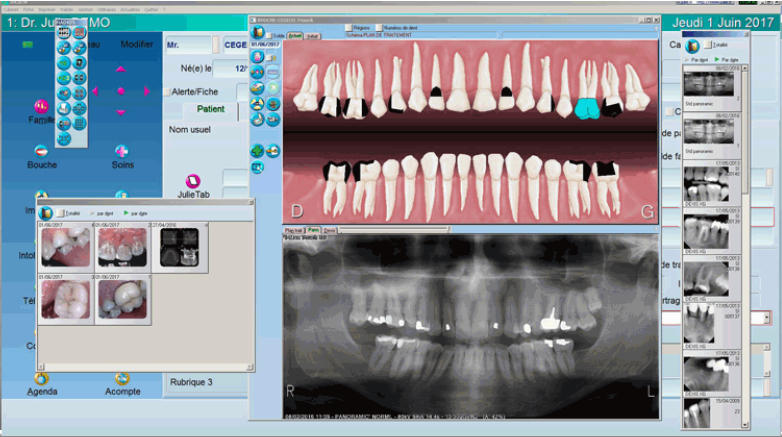Viewport: 782px width, 437px height.
Task: Switch to the Patient tab
Action: point(210,109)
